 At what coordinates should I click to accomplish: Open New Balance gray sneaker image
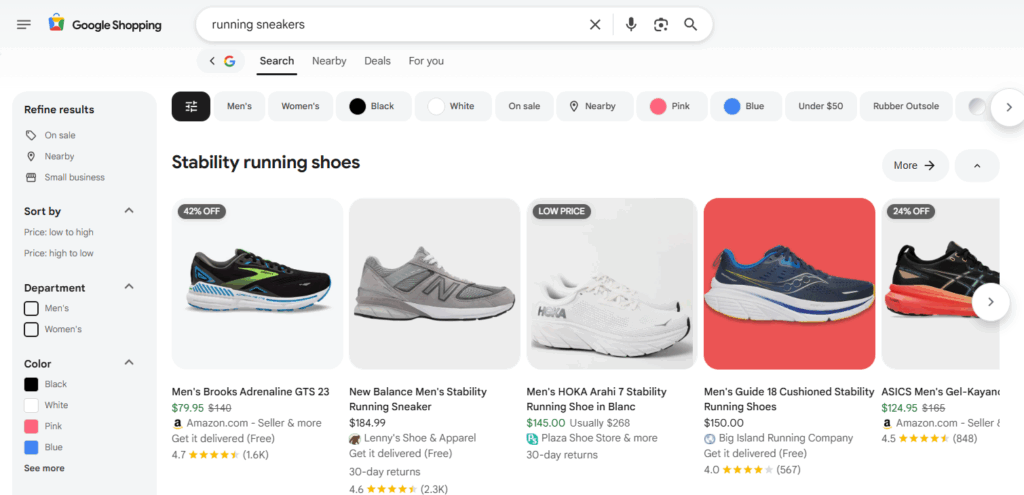pyautogui.click(x=435, y=283)
